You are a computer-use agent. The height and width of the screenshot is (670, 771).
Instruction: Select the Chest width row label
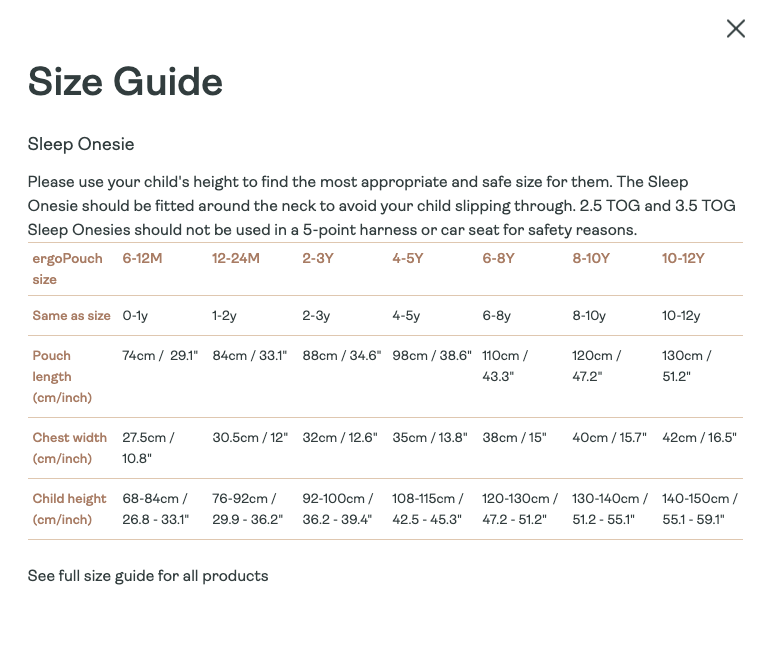click(x=69, y=448)
